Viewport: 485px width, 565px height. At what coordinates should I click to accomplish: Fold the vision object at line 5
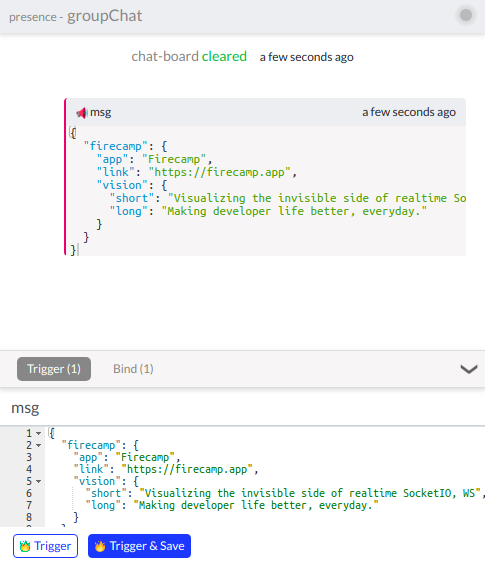tap(39, 481)
